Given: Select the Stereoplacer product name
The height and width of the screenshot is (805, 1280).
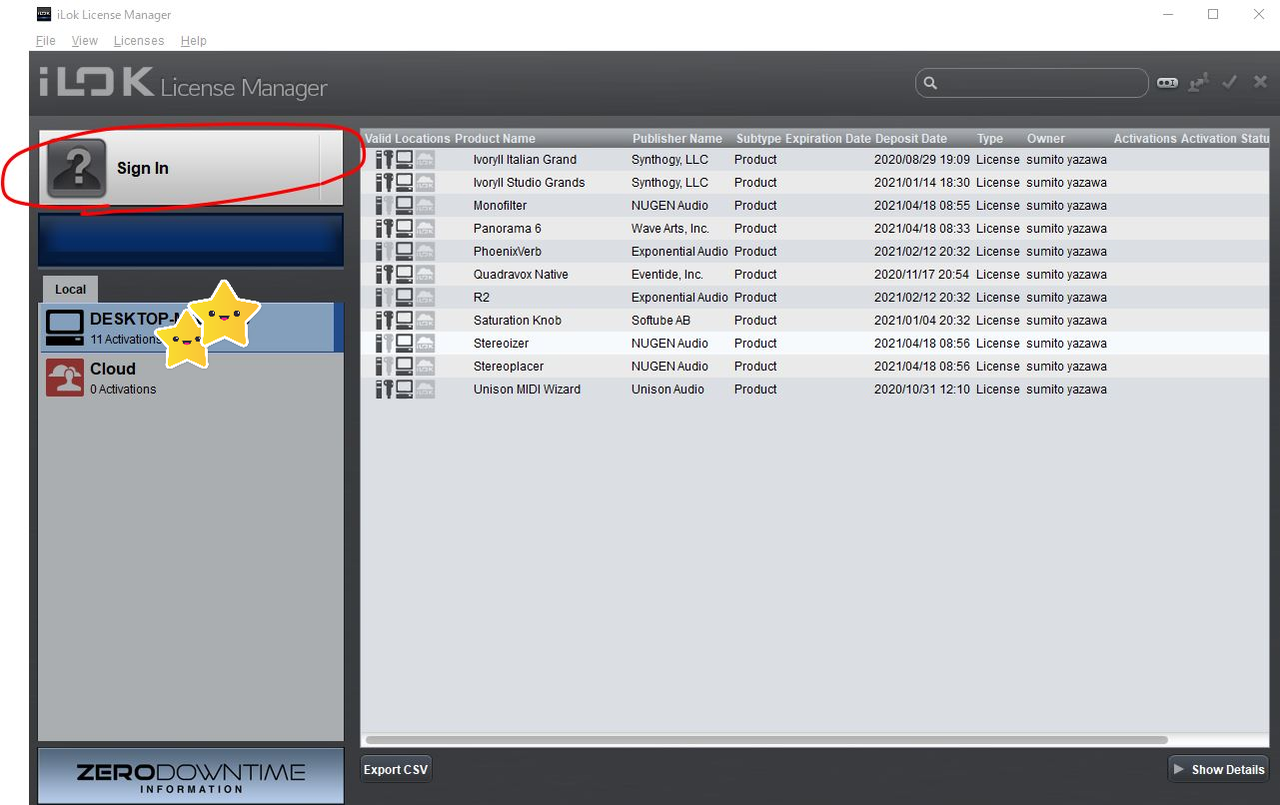Looking at the screenshot, I should tap(508, 366).
